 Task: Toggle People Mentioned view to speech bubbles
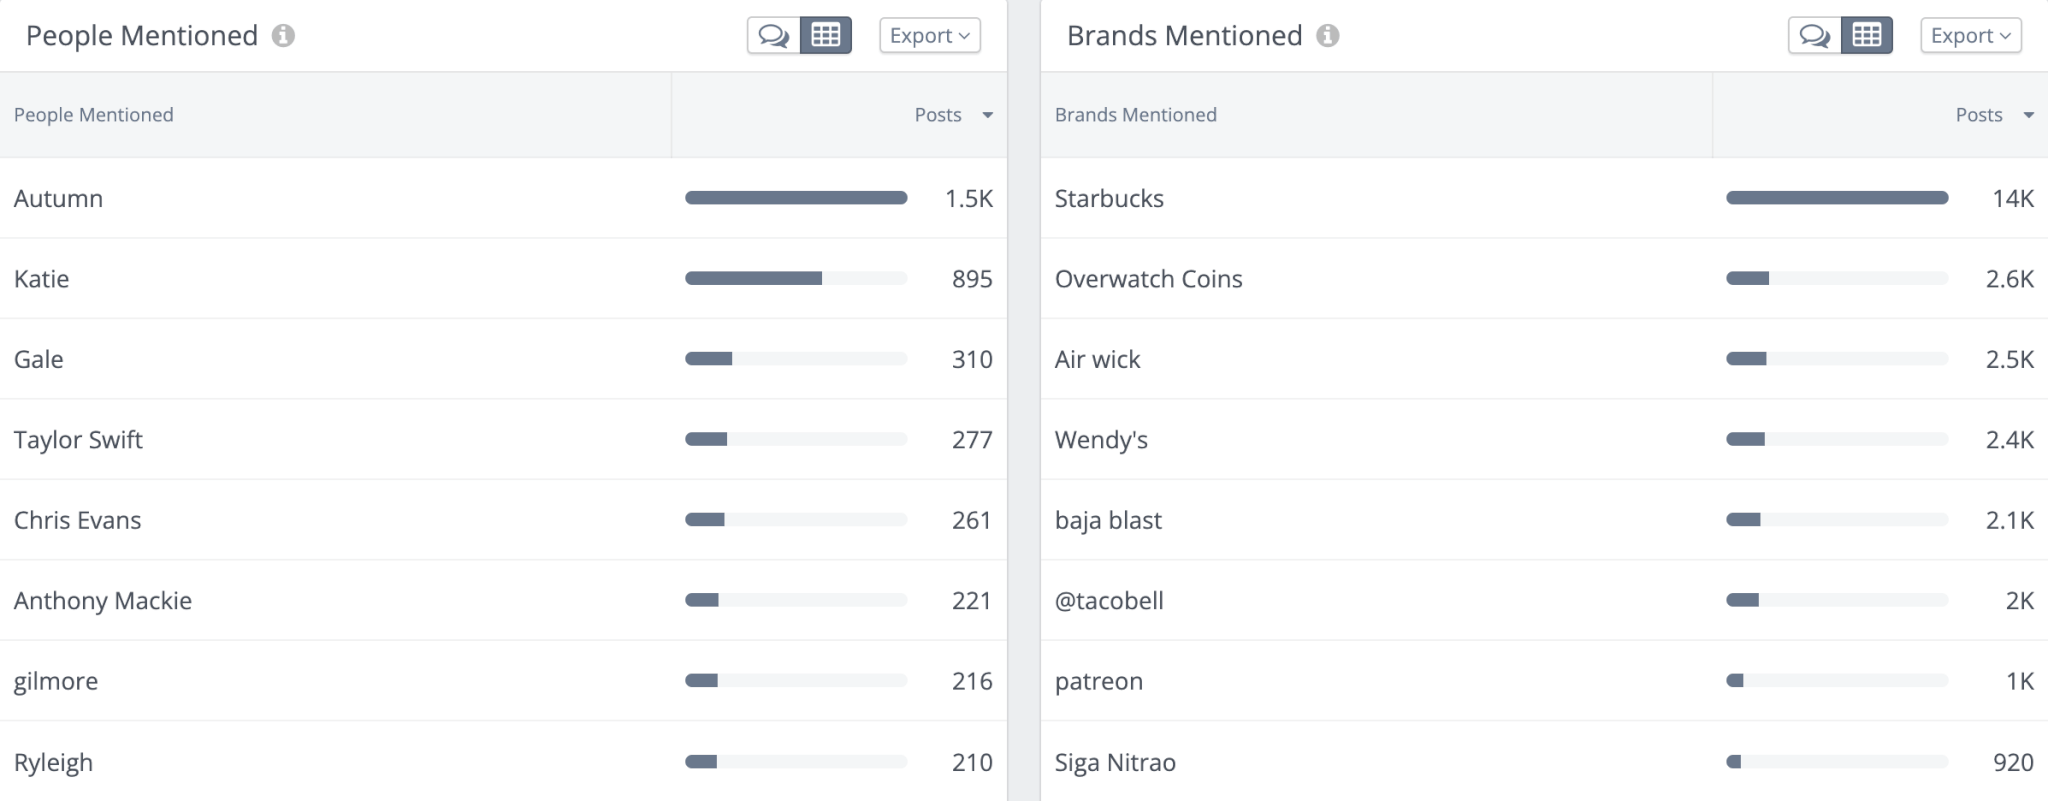click(775, 35)
